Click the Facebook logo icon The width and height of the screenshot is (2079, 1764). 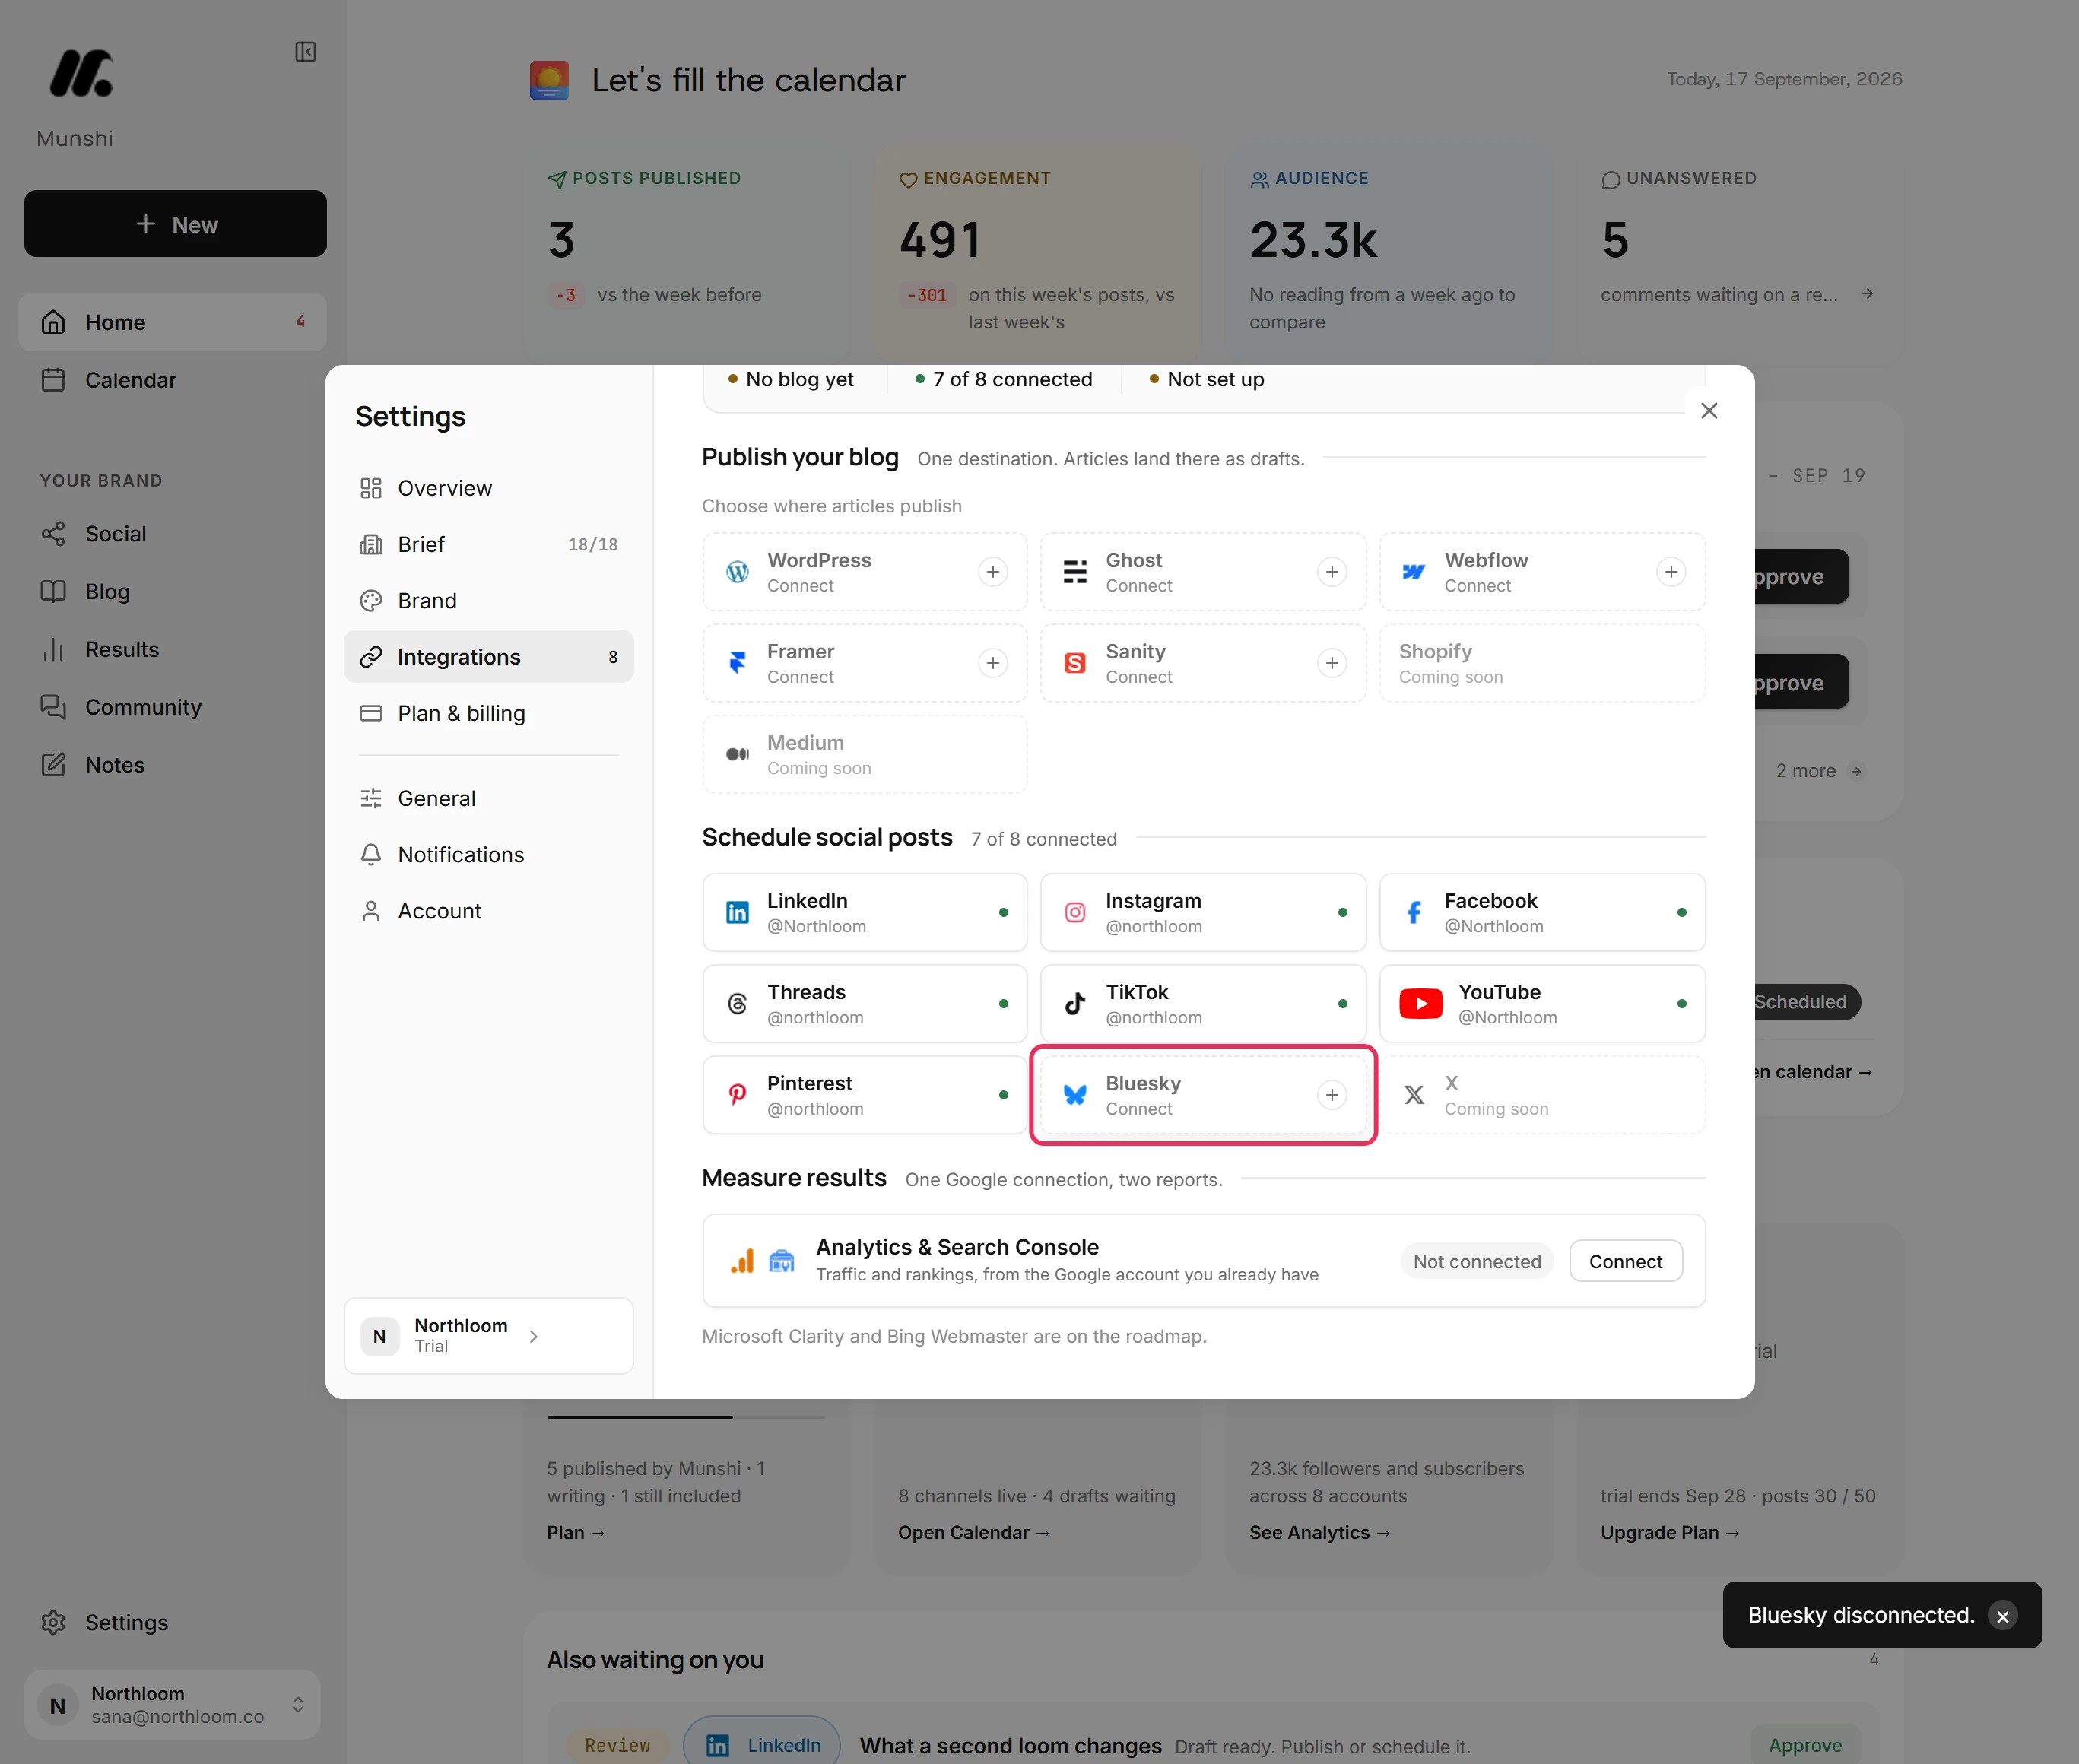pos(1414,913)
